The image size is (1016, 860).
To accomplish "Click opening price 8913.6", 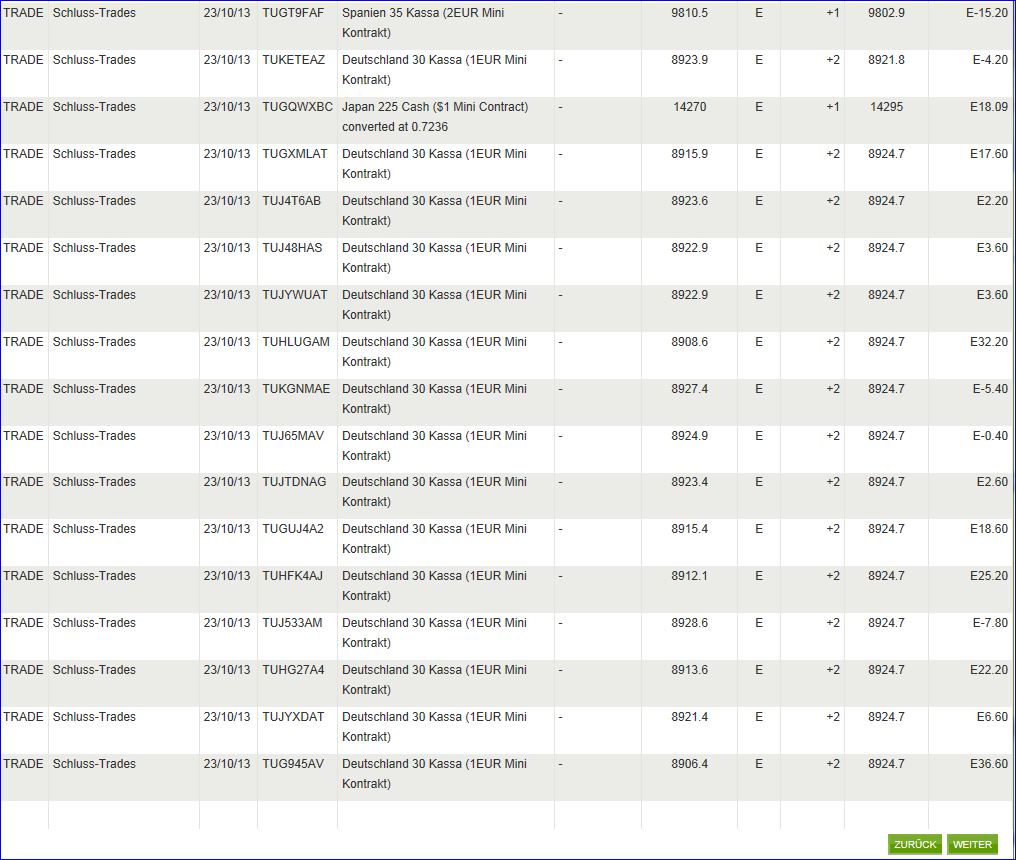I will 689,669.
